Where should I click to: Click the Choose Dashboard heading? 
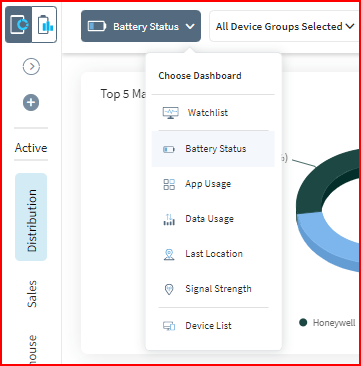click(x=200, y=76)
